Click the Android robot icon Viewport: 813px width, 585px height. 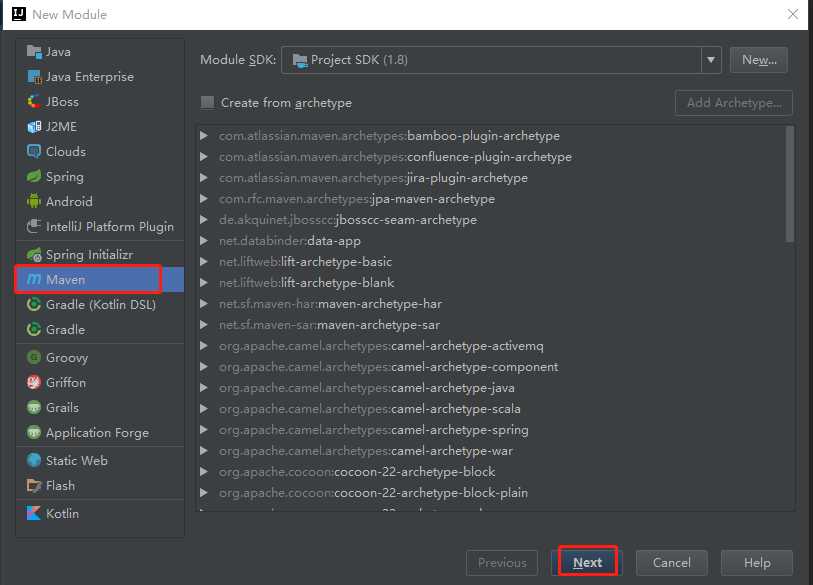[x=35, y=202]
